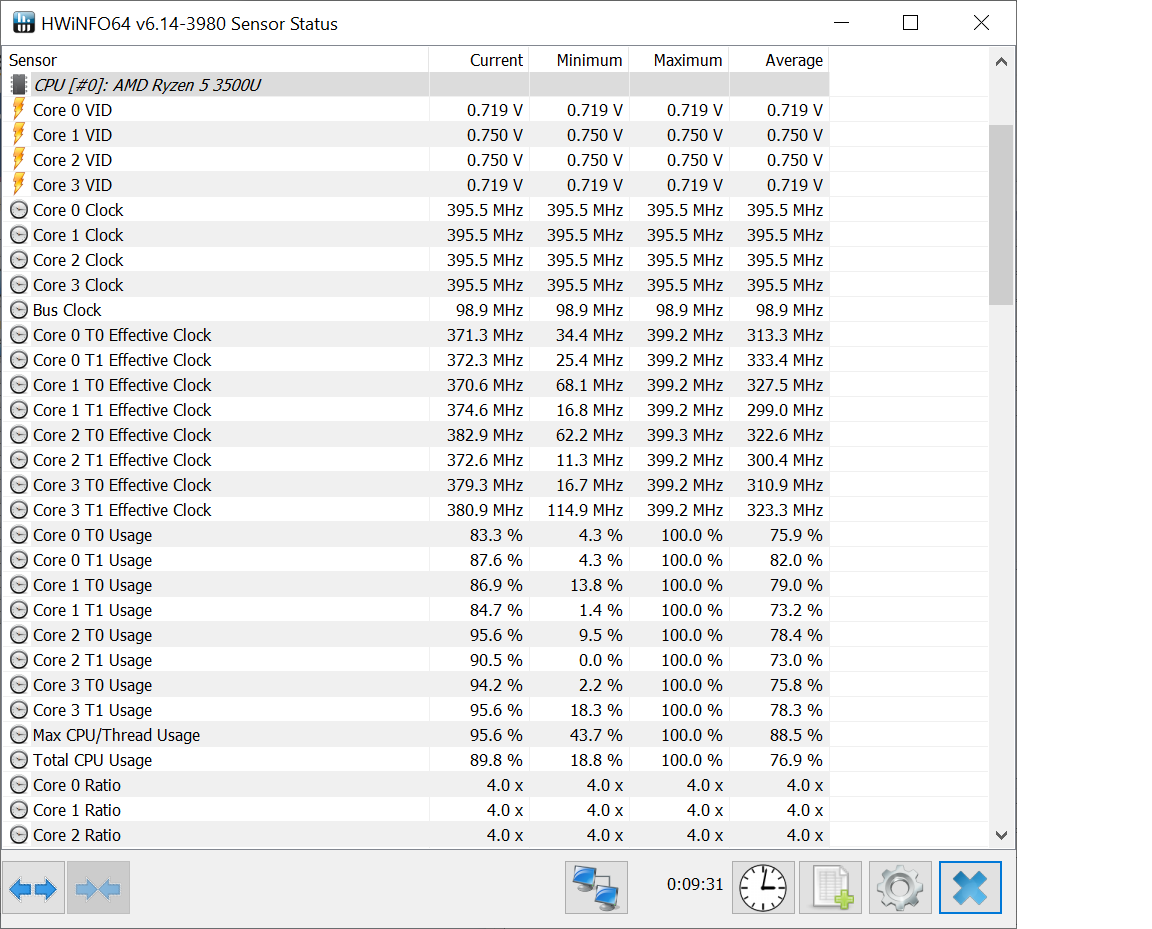Close sensor window with blue X button

pyautogui.click(x=970, y=888)
